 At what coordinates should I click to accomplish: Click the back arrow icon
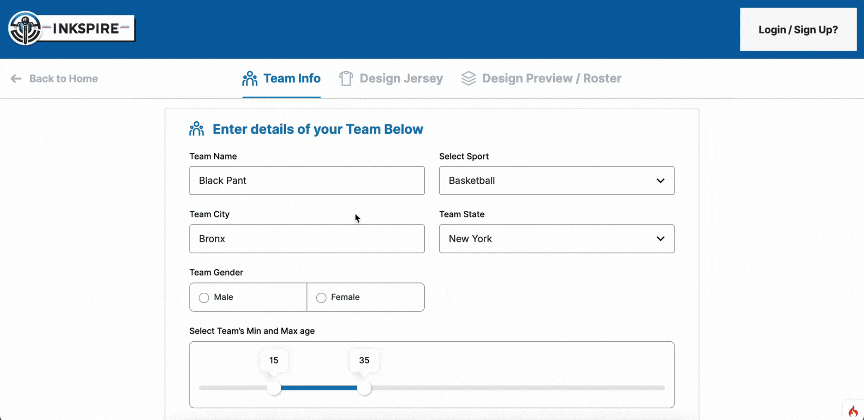(16, 78)
